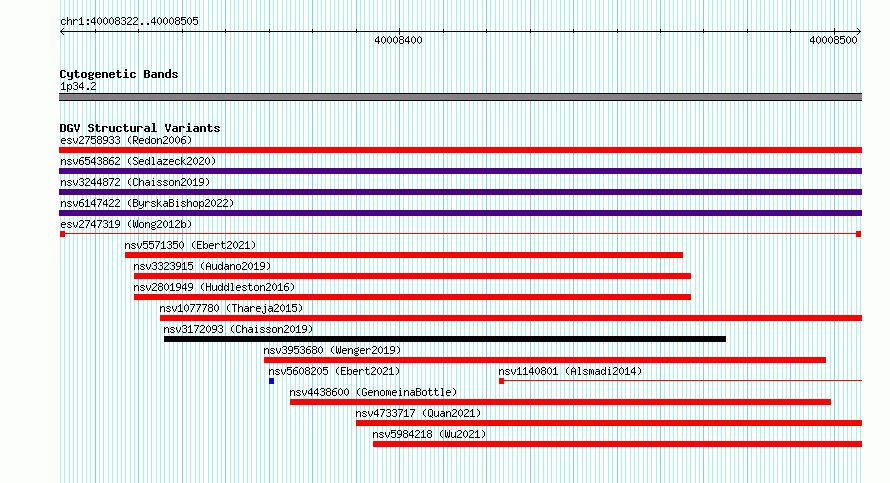
Task: Select the 1p34.2 band label
Action: pos(78,86)
